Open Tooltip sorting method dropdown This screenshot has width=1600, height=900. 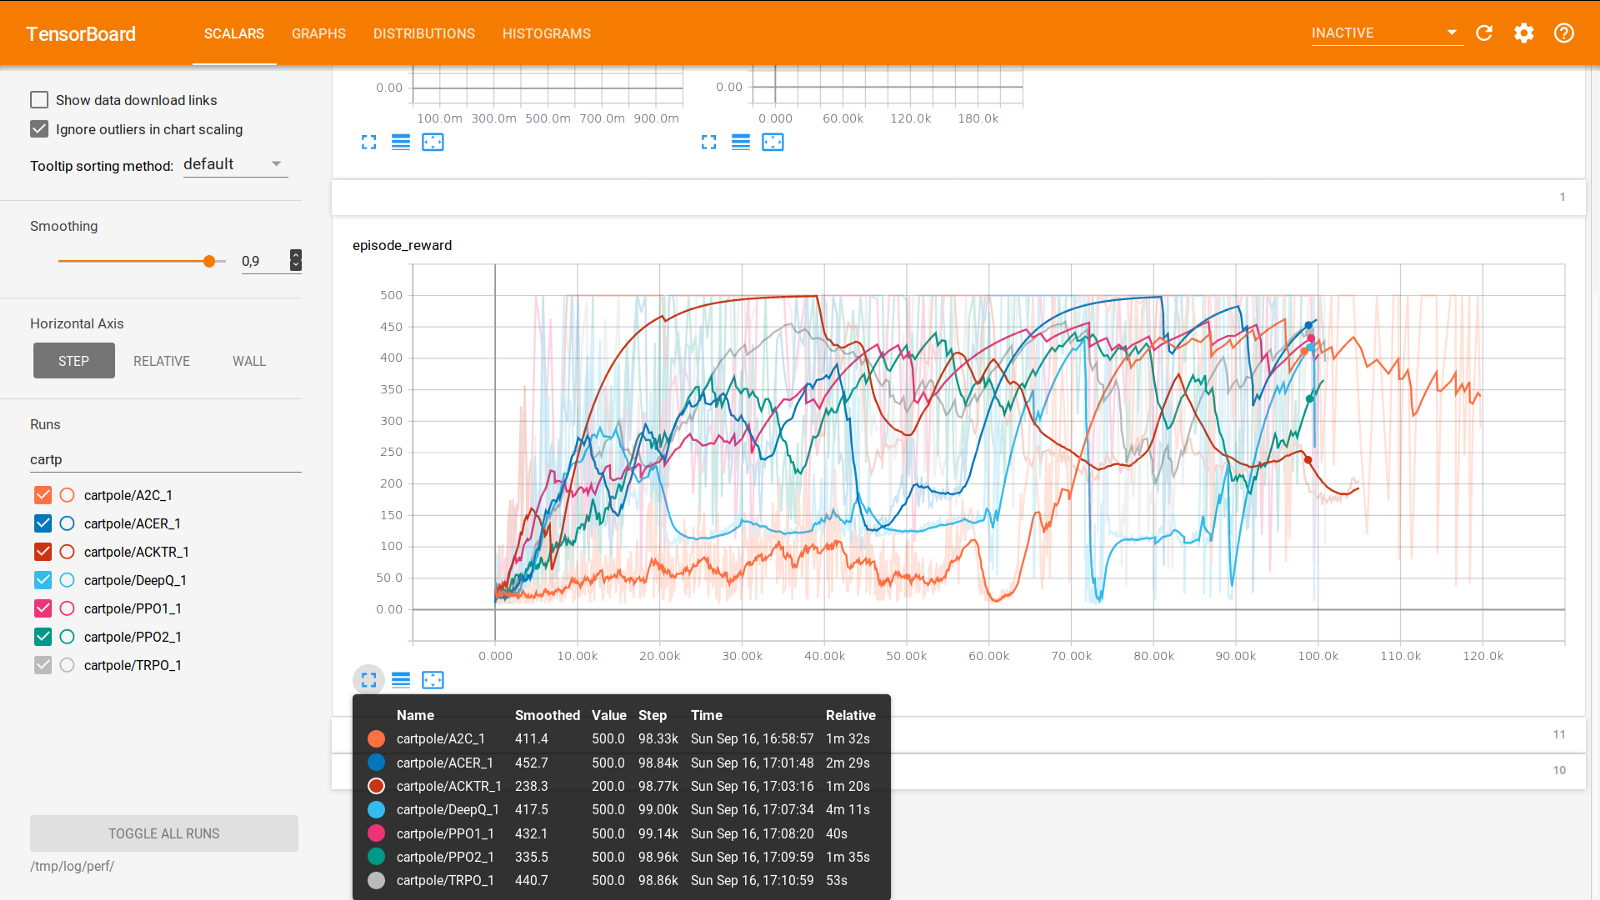(x=235, y=164)
